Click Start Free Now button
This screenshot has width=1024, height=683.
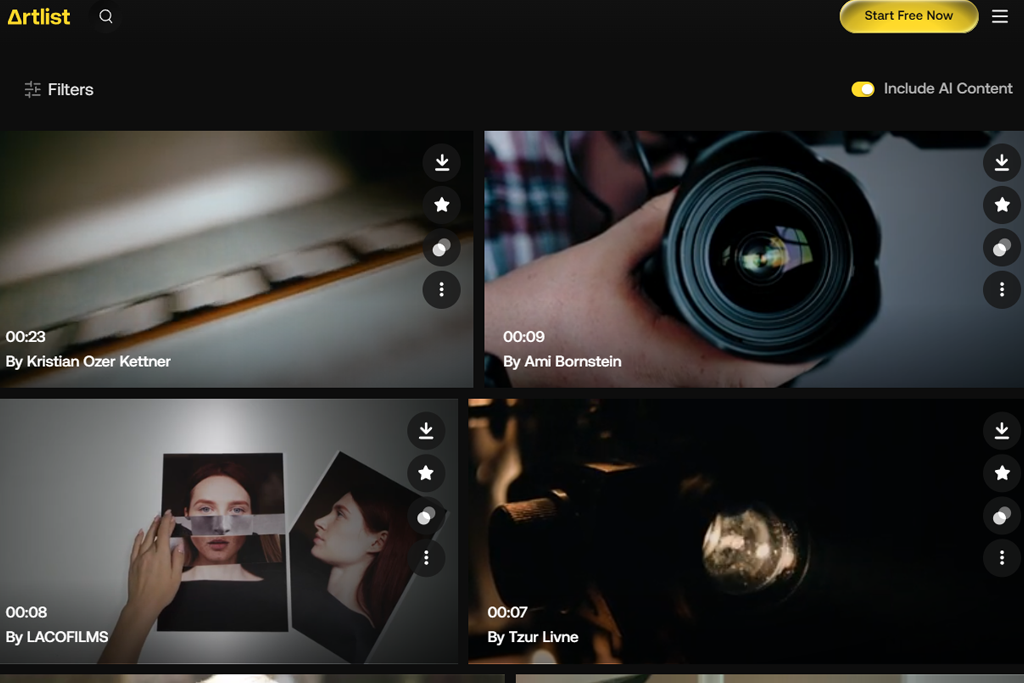point(908,16)
